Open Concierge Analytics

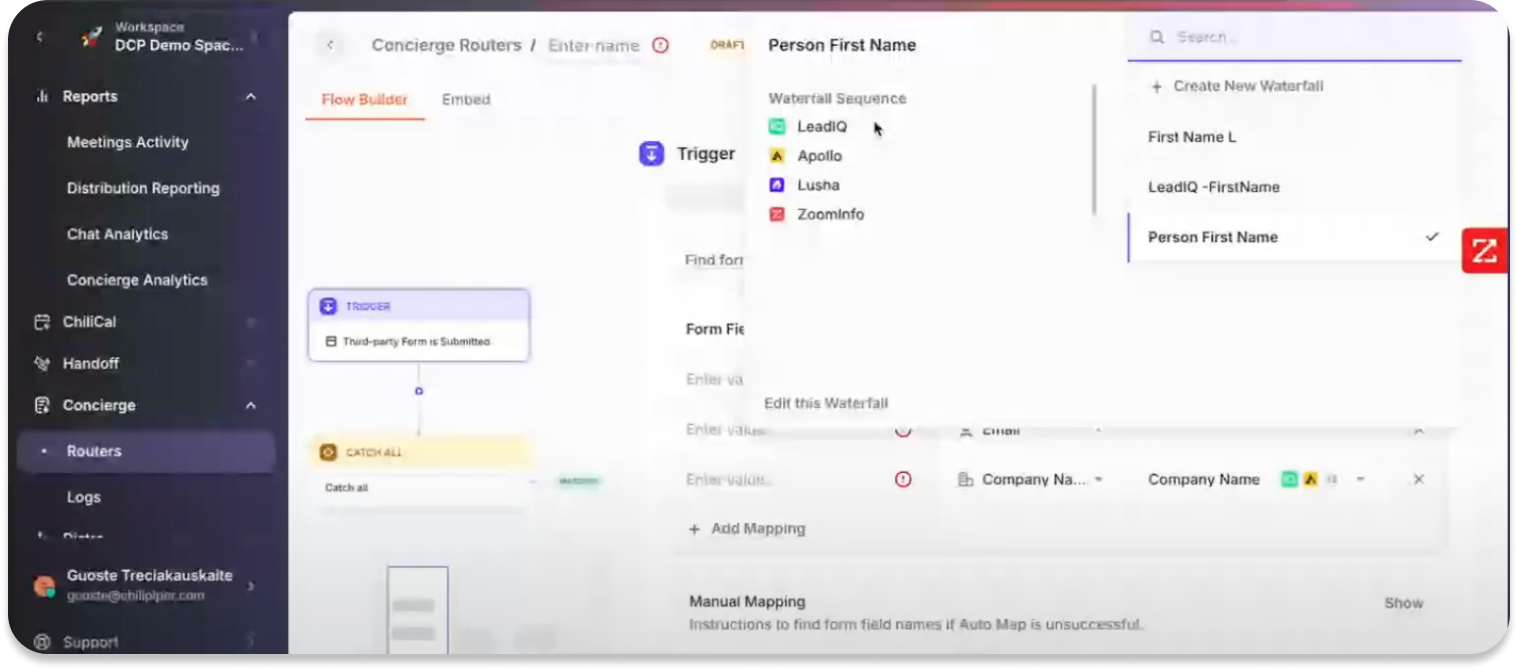coord(137,281)
